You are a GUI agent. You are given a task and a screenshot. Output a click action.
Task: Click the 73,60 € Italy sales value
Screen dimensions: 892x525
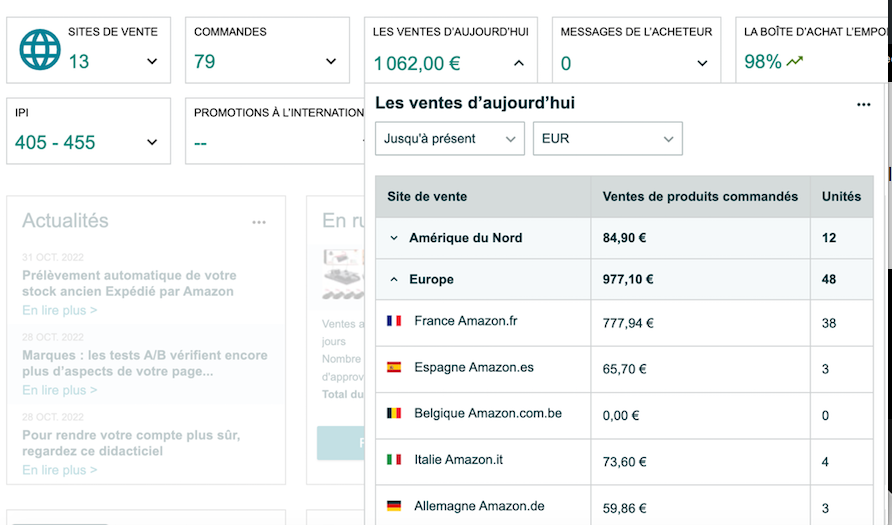tap(625, 462)
